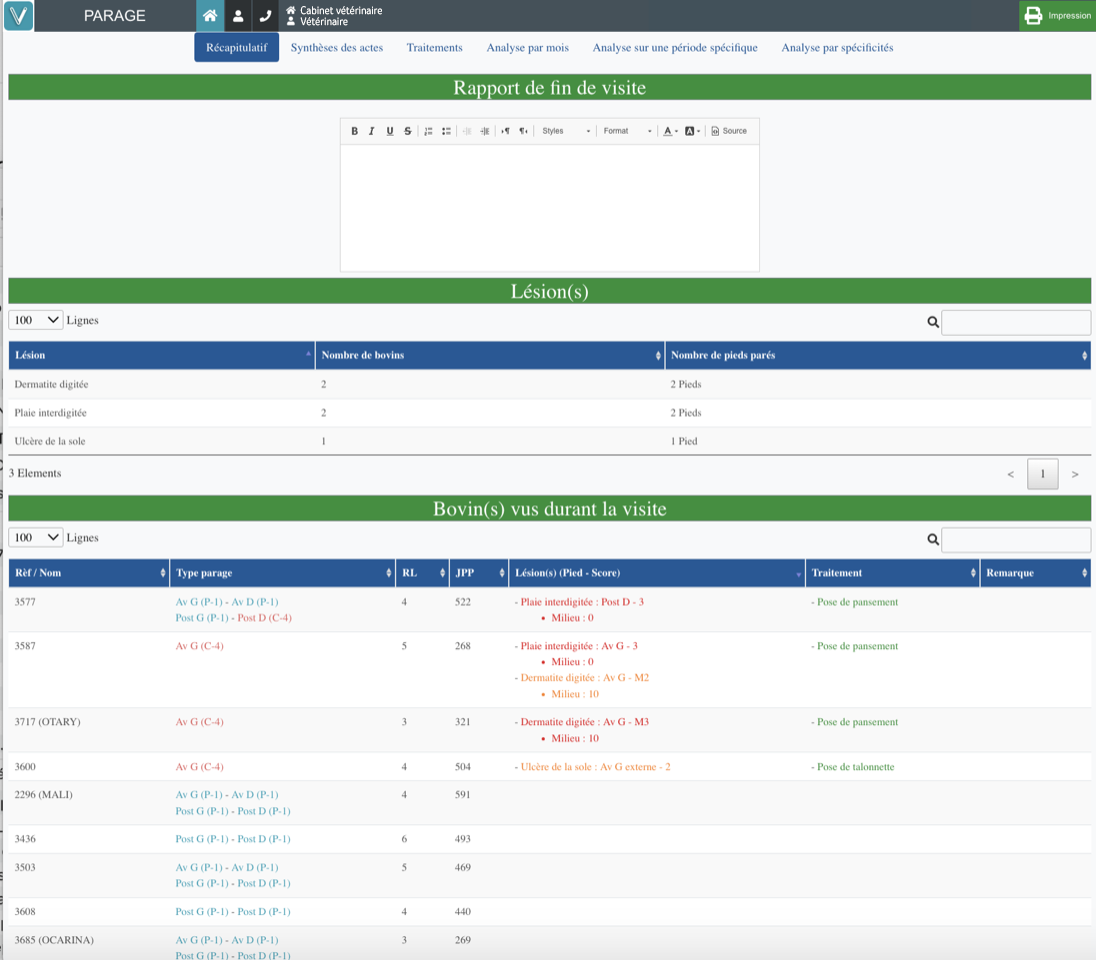Select page 1 of lesions table
The width and height of the screenshot is (1096, 960).
1042,474
